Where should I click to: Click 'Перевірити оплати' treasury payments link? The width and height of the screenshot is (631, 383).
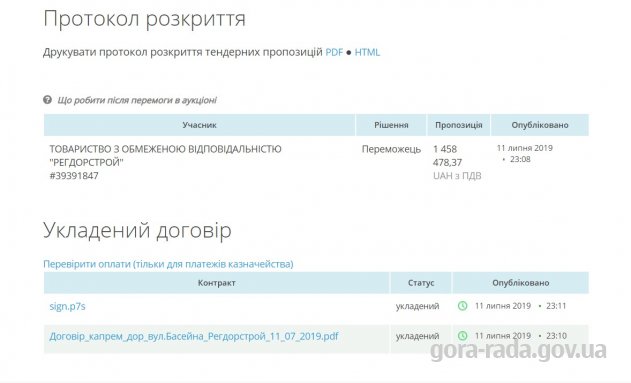coord(168,264)
